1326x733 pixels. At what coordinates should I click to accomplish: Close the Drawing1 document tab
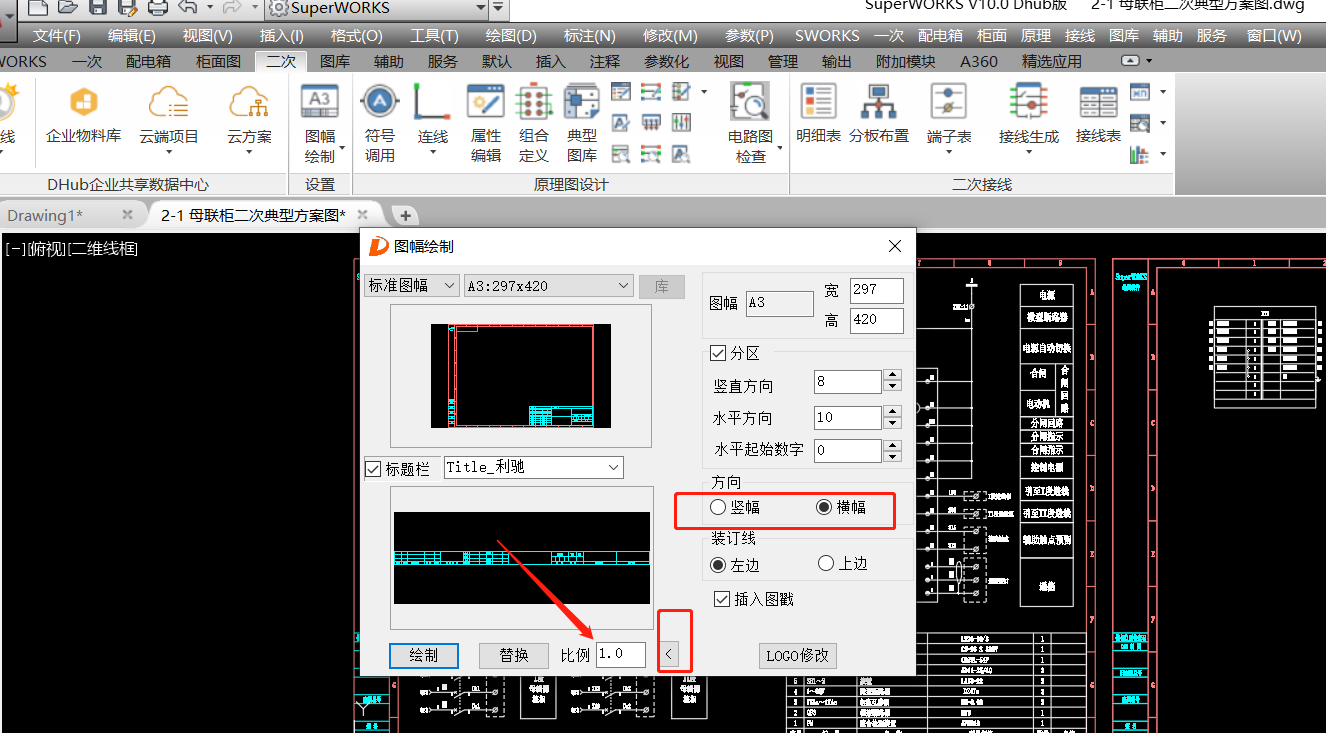click(x=127, y=214)
